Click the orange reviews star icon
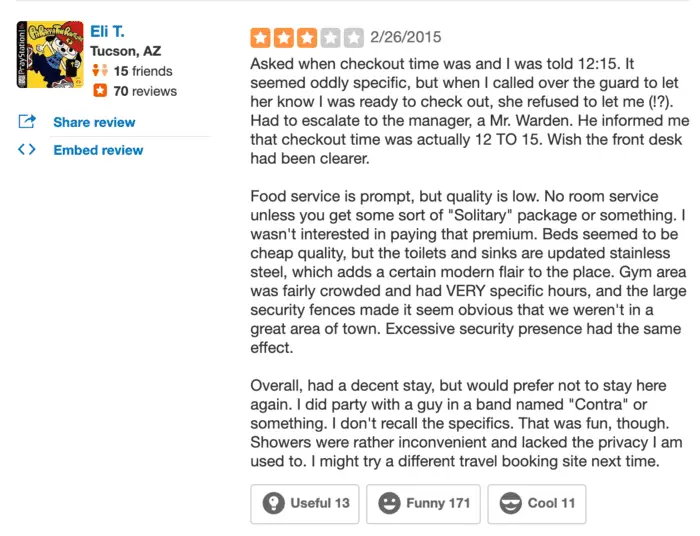 (x=99, y=91)
